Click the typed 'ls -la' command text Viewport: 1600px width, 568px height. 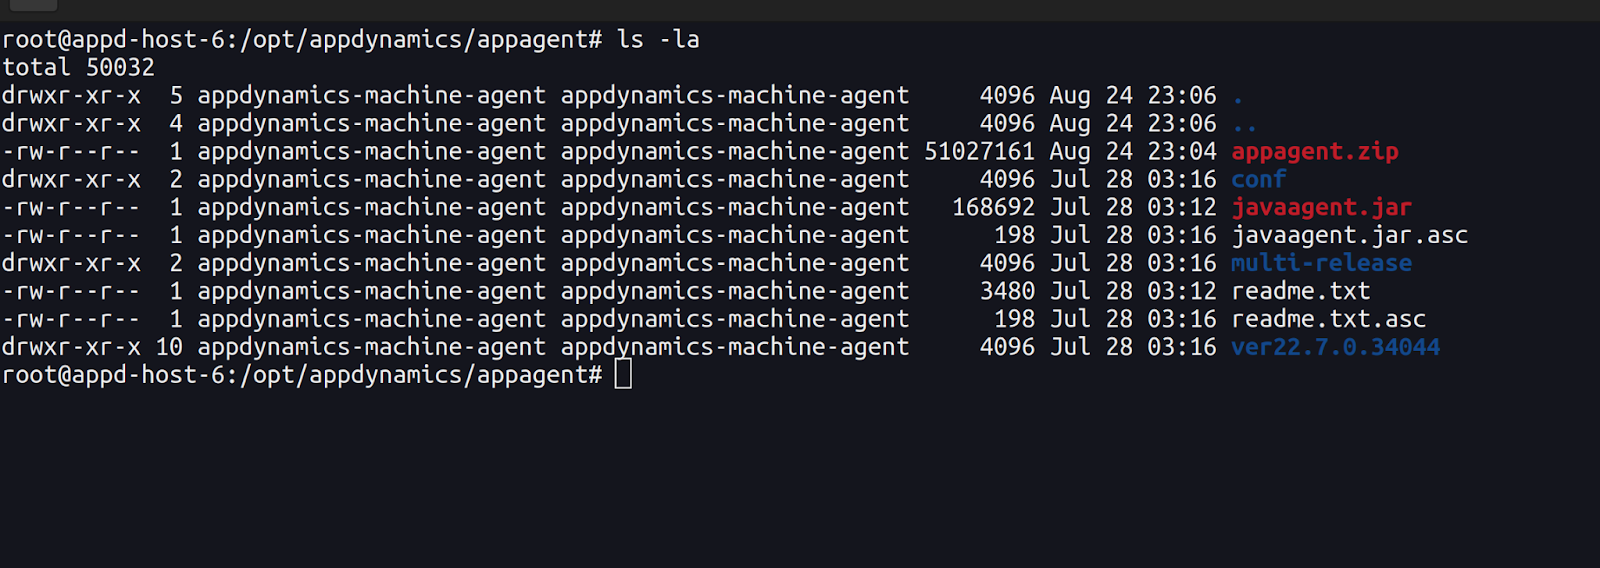pos(658,40)
